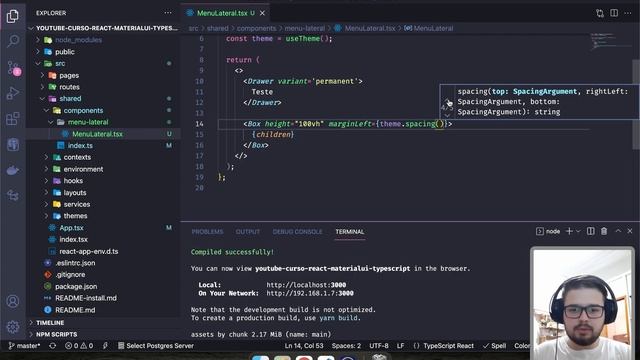Maximize the panel with up chevron

[x=618, y=231]
